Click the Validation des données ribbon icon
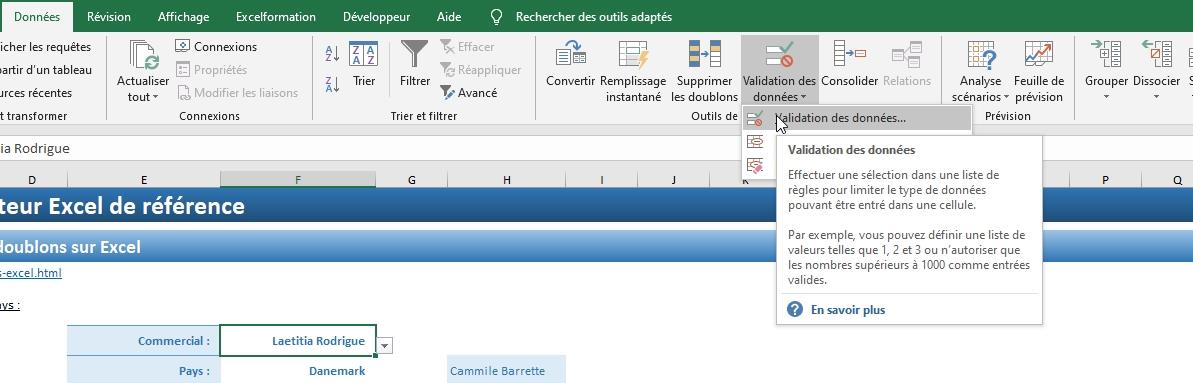 (779, 55)
